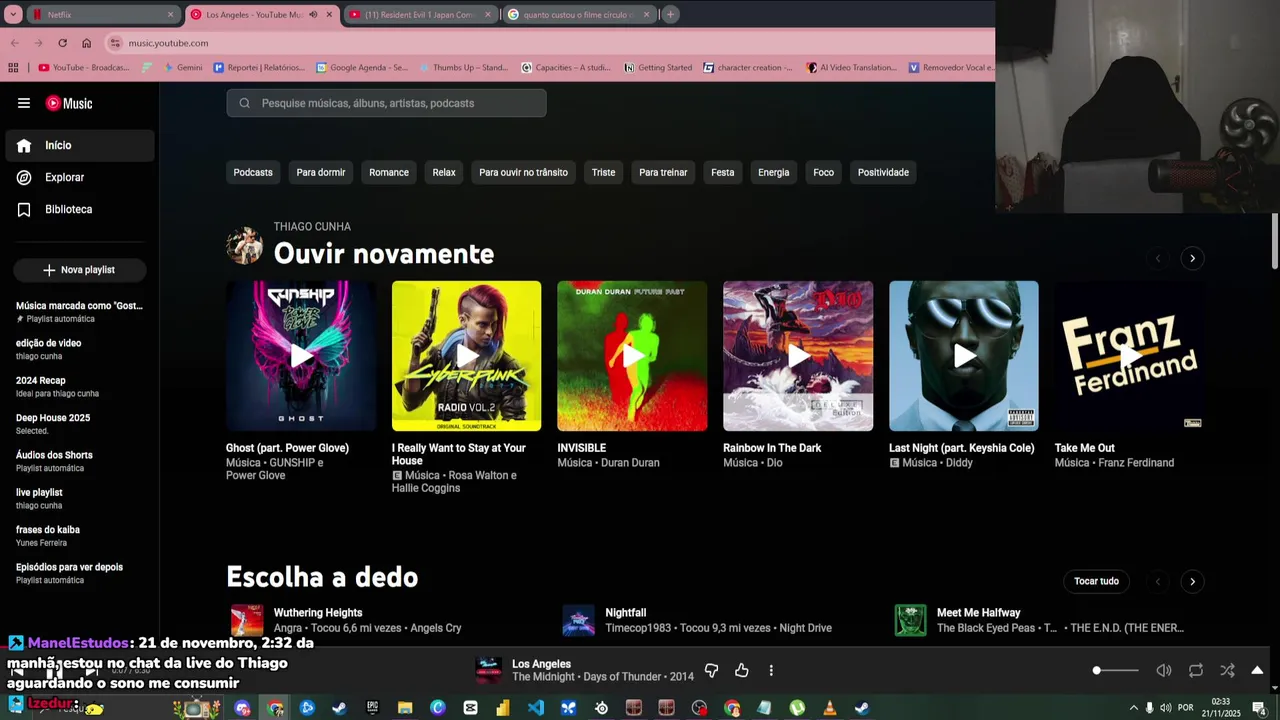Click Tocar tudo button
The width and height of the screenshot is (1280, 720).
pyautogui.click(x=1096, y=581)
